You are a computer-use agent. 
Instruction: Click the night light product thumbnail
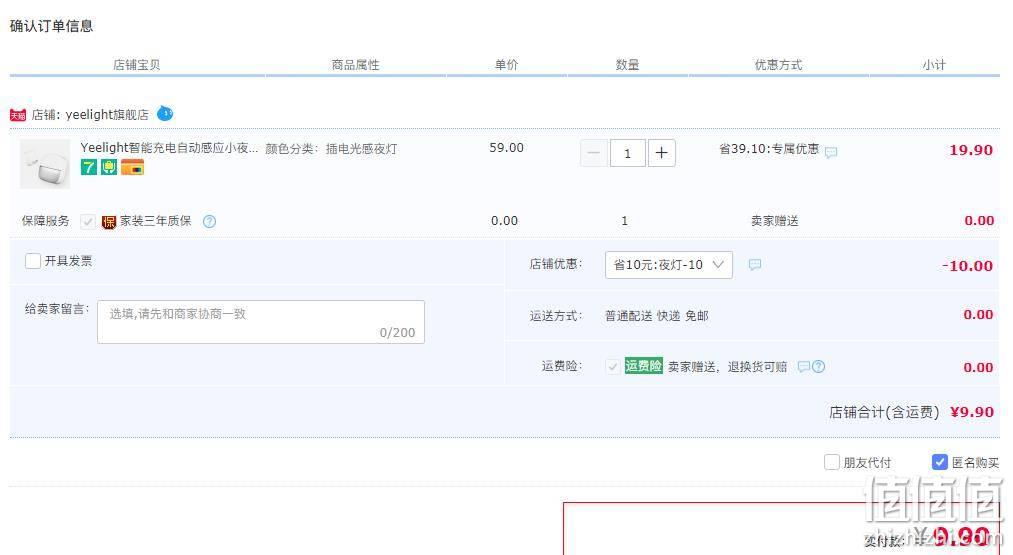(45, 164)
